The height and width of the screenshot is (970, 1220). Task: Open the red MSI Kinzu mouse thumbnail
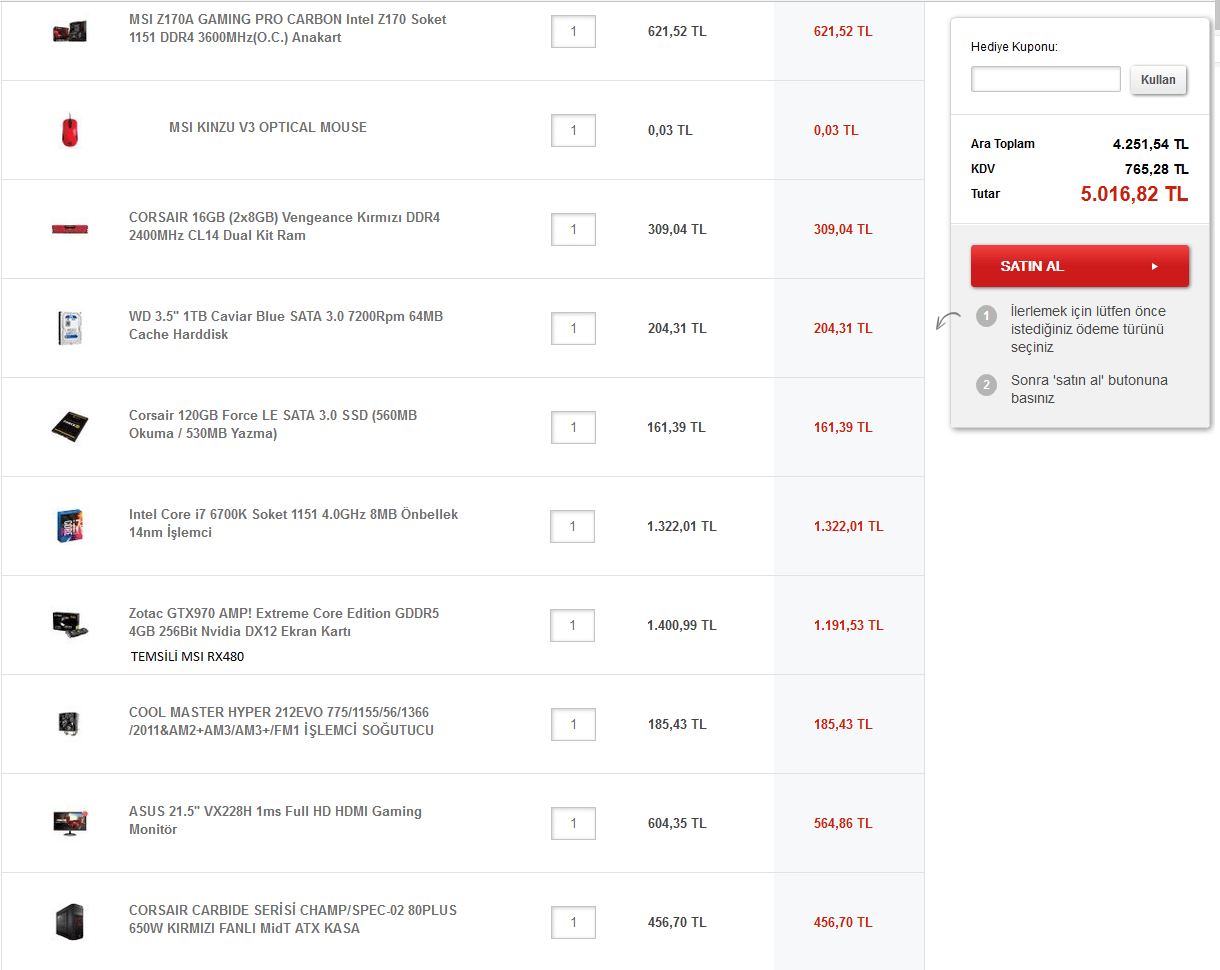click(x=70, y=130)
